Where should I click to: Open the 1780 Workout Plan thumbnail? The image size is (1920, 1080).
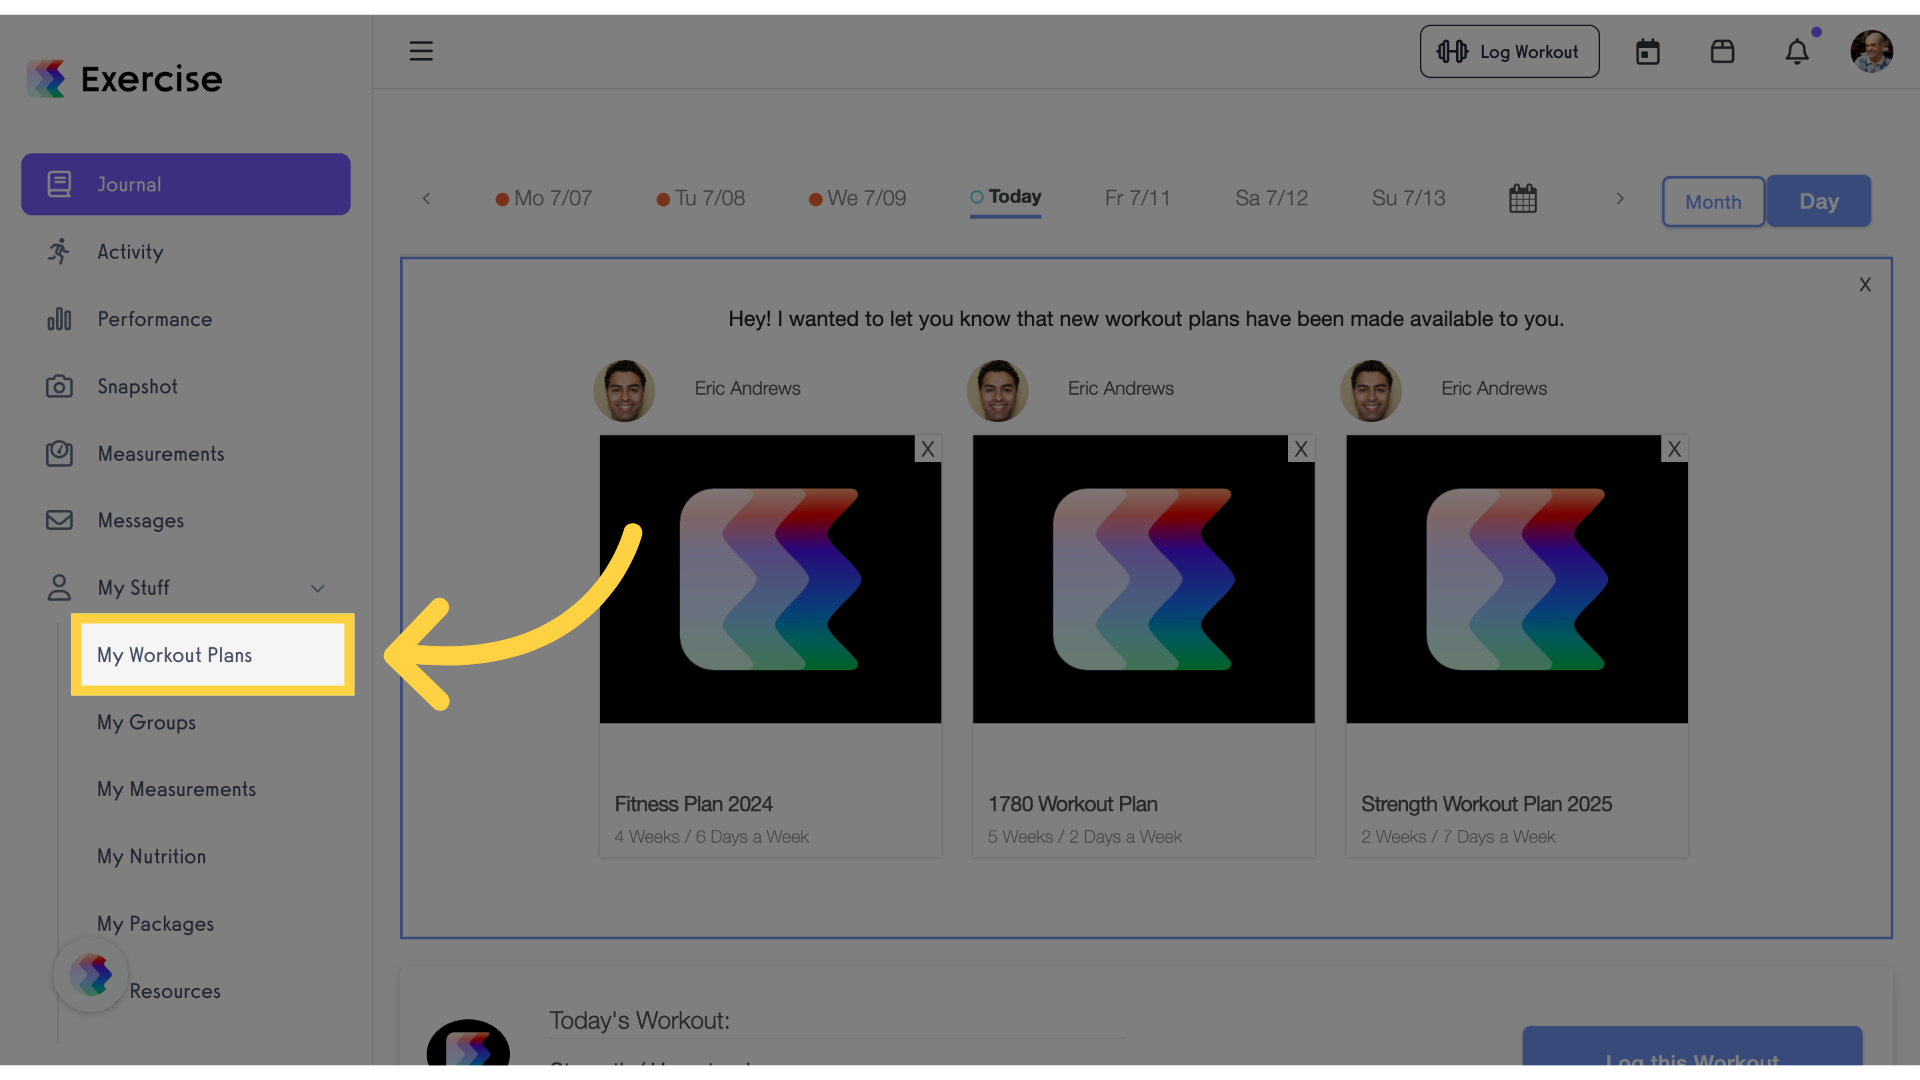pyautogui.click(x=1143, y=579)
